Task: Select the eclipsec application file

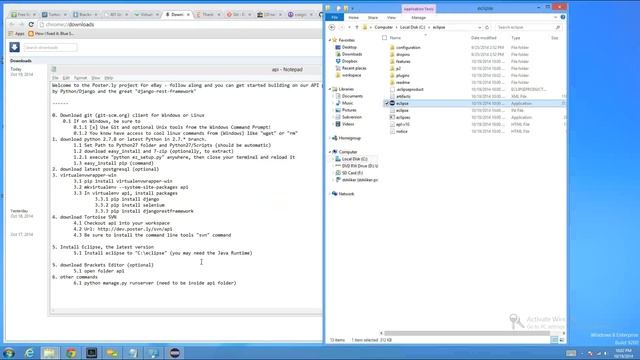Action: click(400, 118)
